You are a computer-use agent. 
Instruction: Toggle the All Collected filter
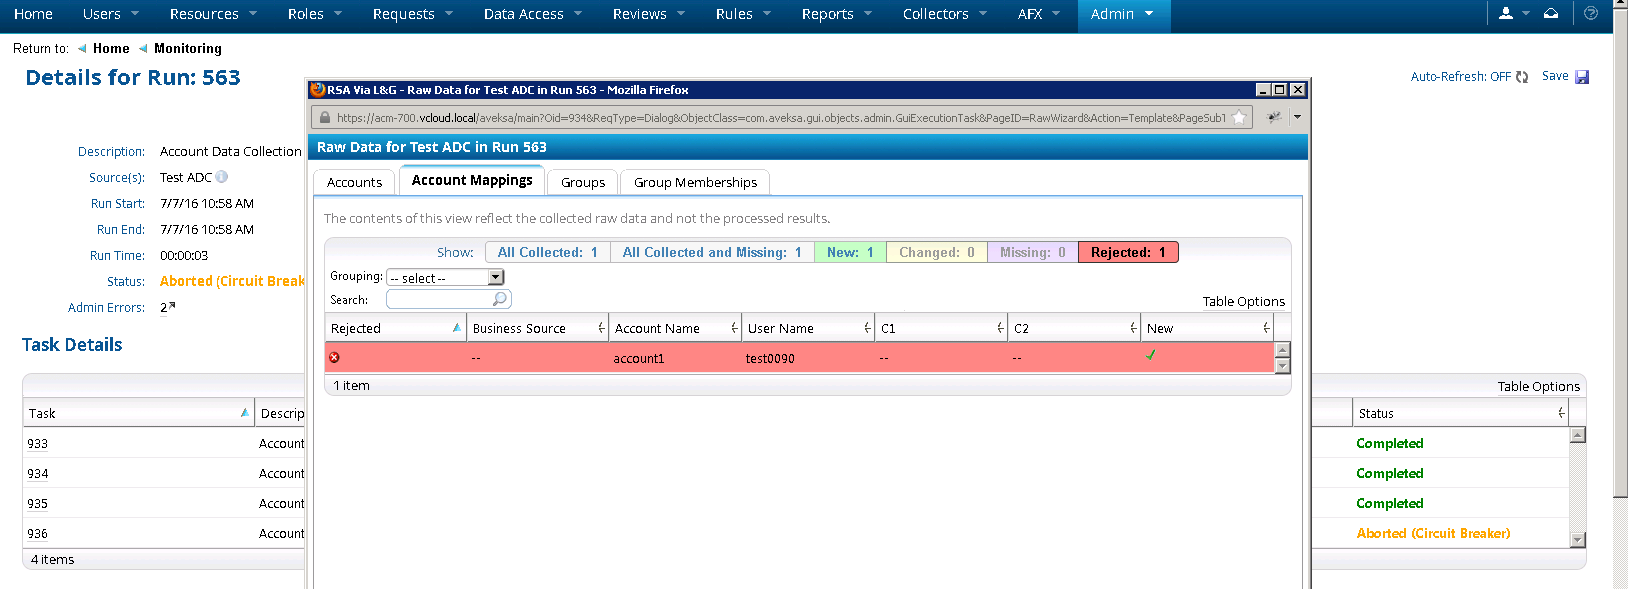coord(547,252)
